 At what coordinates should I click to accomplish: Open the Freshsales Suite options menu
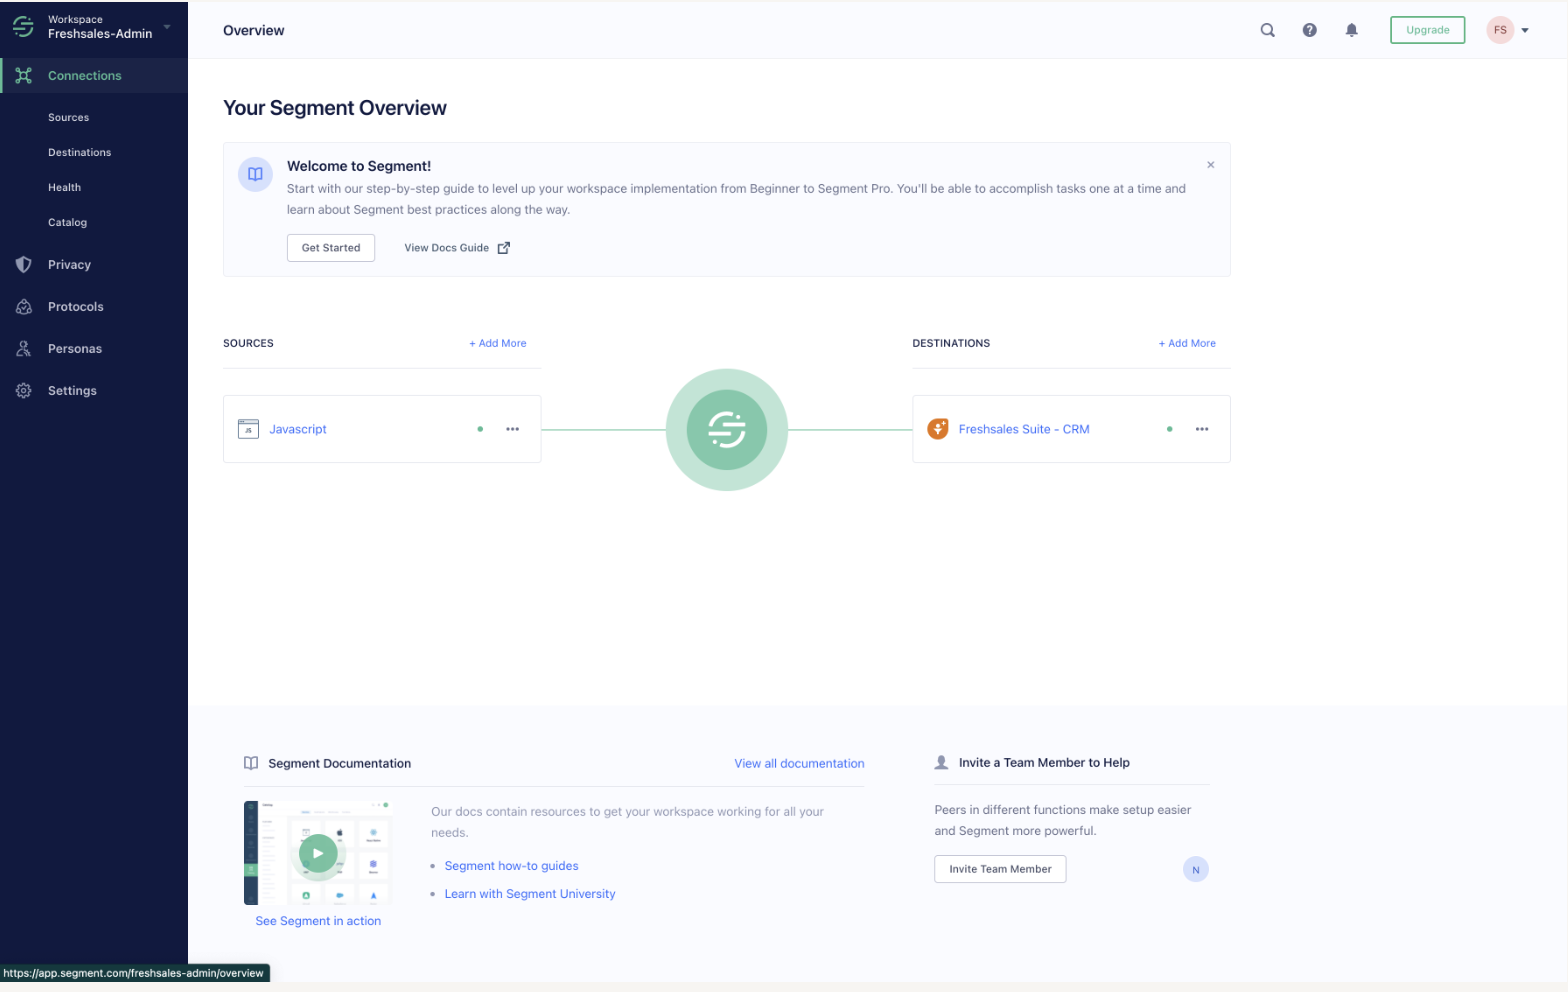click(1202, 429)
